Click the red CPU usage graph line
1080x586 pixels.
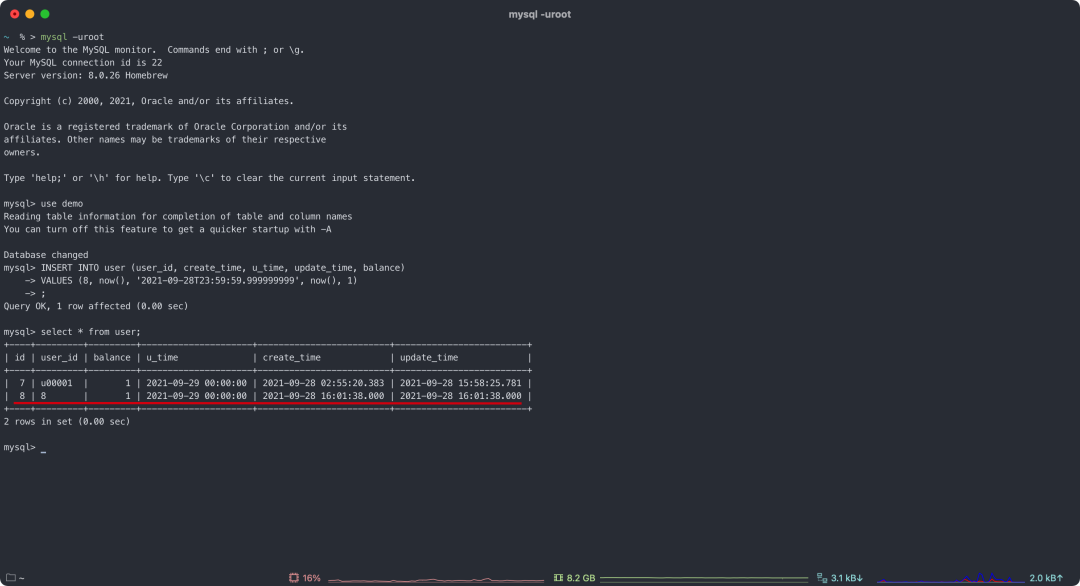click(x=435, y=579)
